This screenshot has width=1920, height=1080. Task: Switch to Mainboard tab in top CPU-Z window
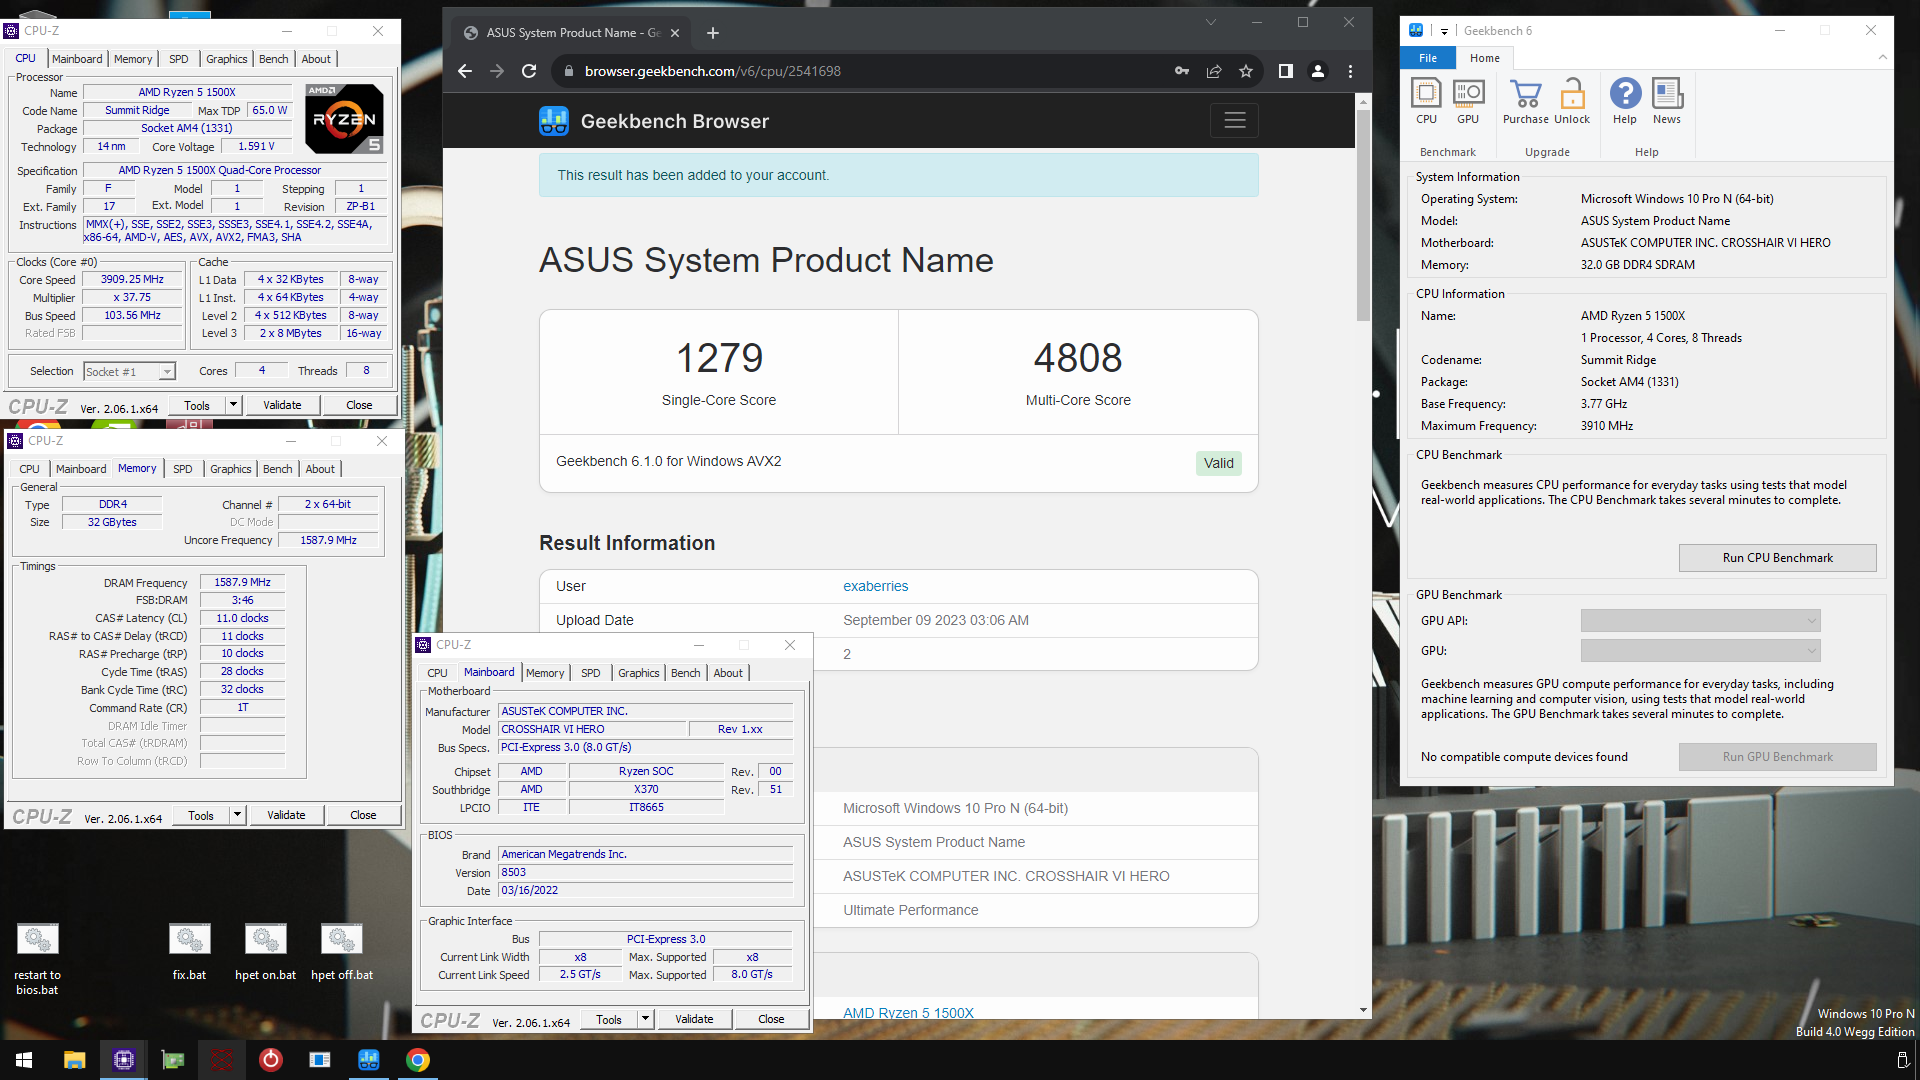click(x=77, y=59)
